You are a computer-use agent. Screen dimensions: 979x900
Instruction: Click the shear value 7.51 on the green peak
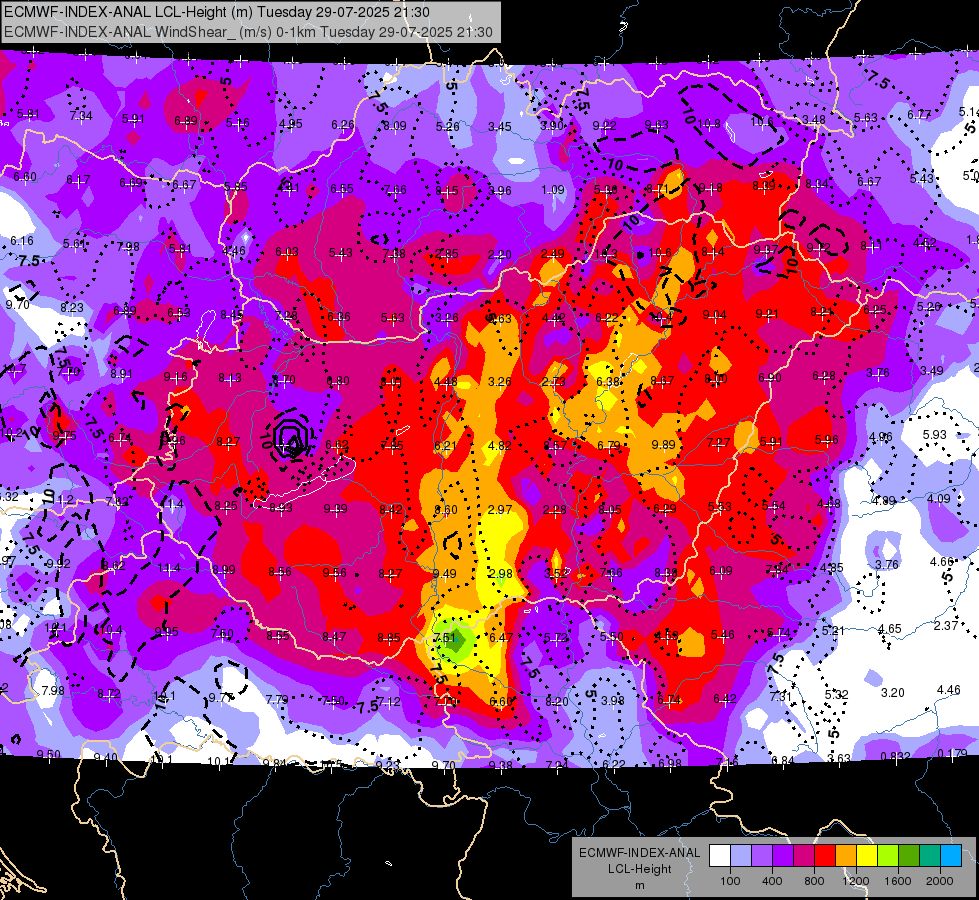click(x=445, y=637)
